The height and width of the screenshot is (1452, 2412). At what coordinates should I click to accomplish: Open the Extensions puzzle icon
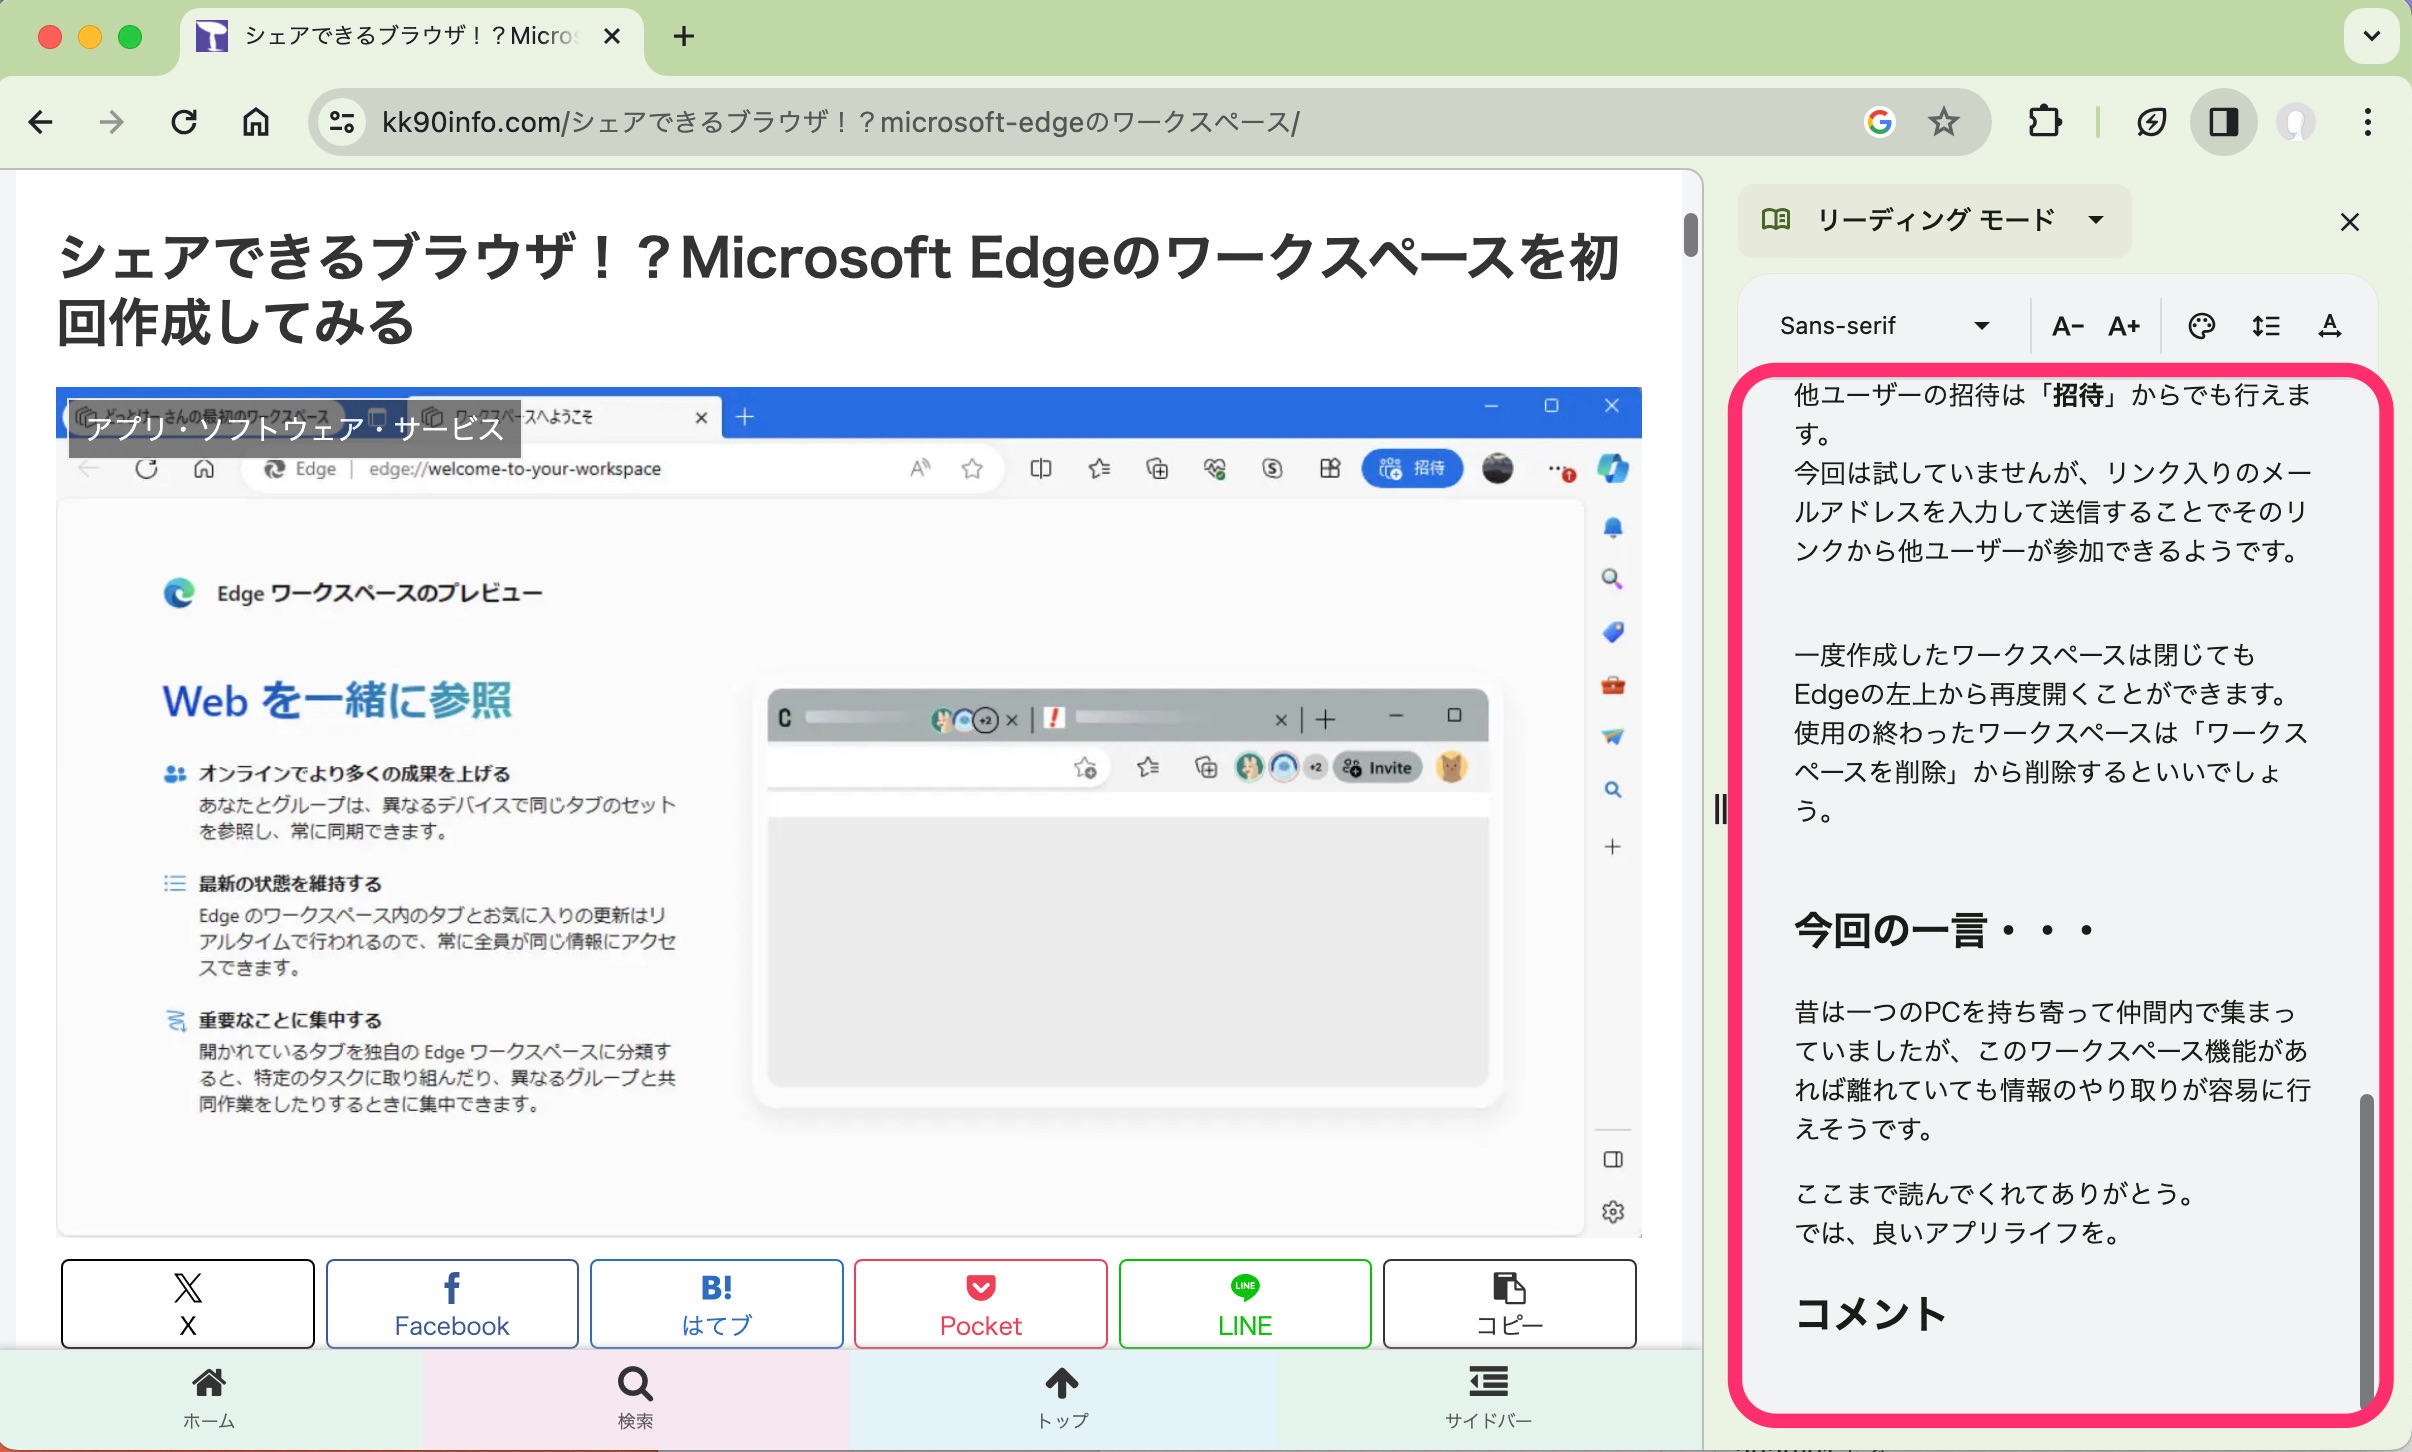pos(2044,122)
